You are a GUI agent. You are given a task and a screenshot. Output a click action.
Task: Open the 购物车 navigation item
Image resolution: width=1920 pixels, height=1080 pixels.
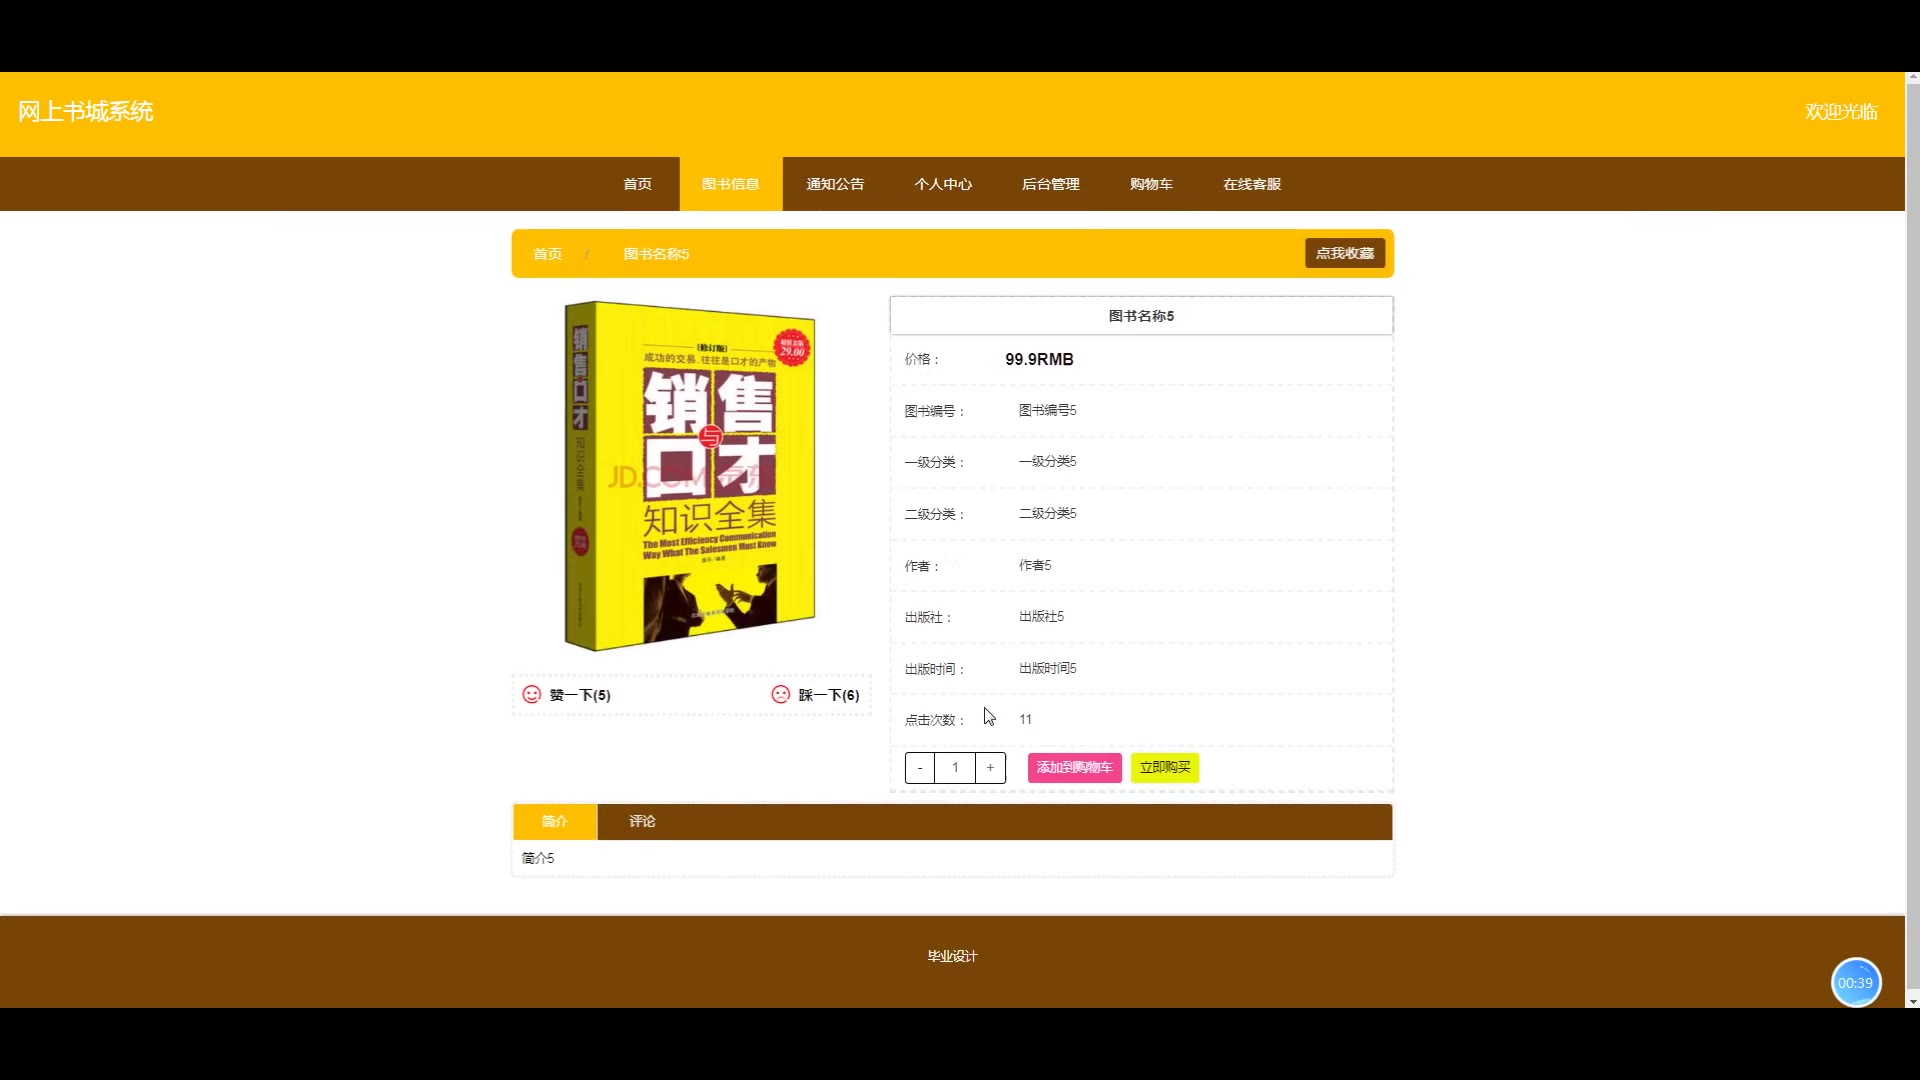(1151, 184)
